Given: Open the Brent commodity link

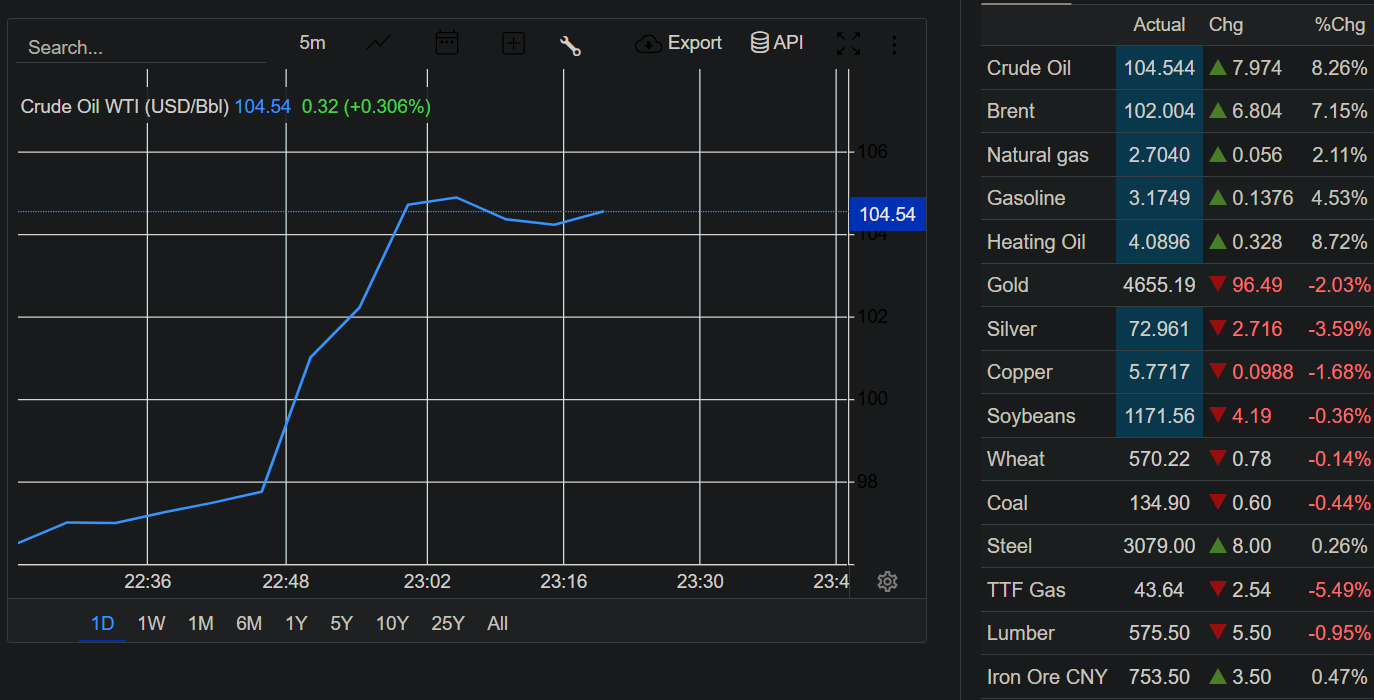Looking at the screenshot, I should 1011,111.
